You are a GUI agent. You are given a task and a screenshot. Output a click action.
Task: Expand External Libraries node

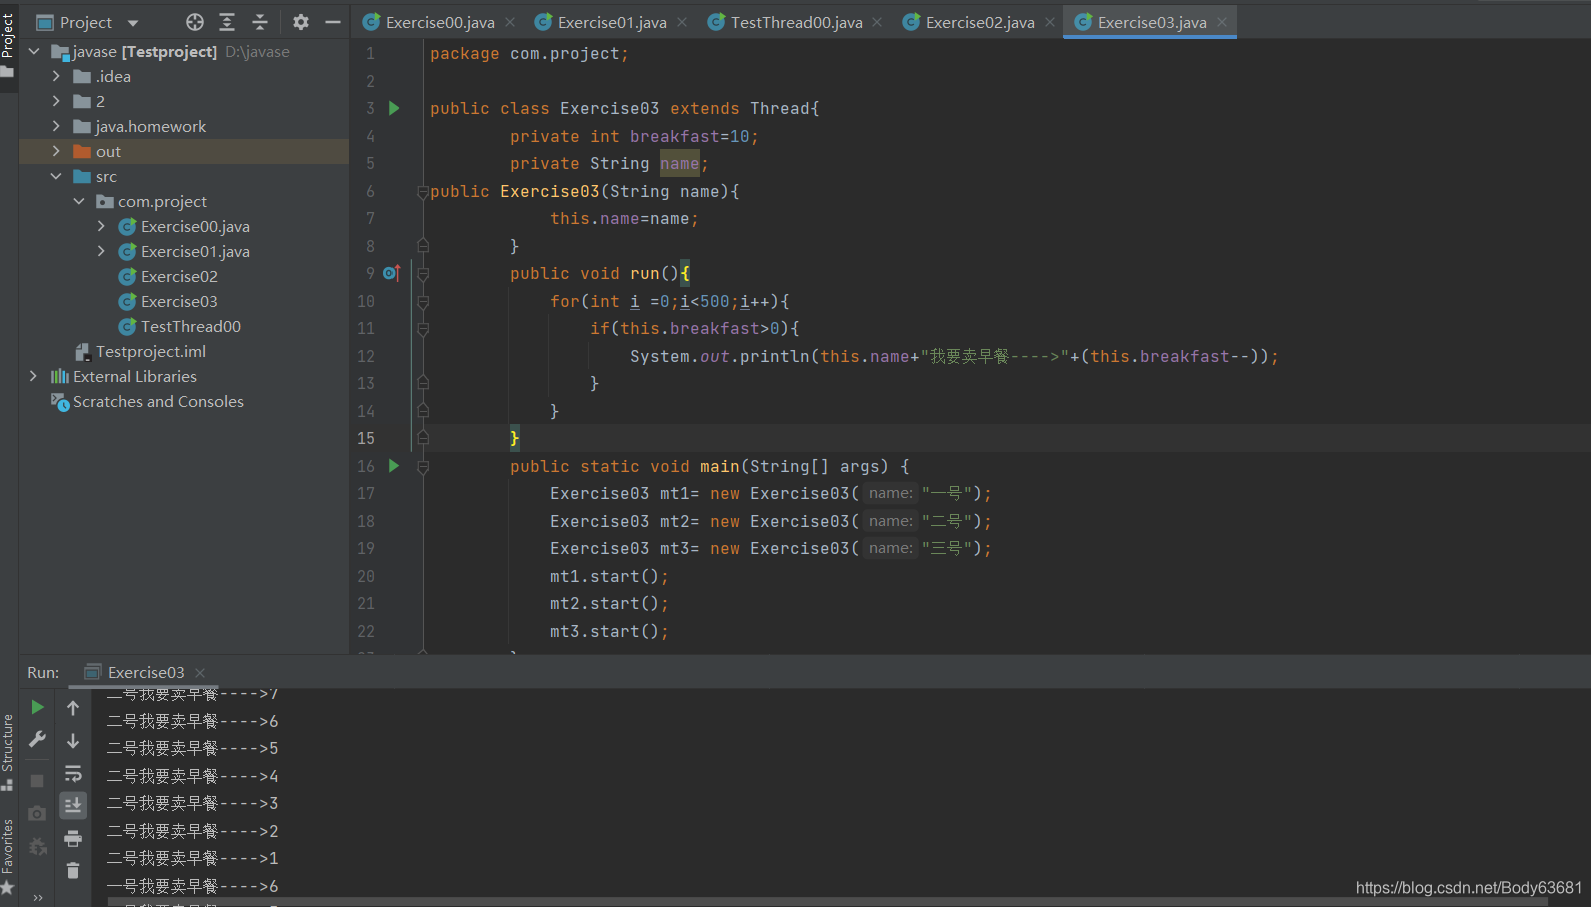coord(33,376)
